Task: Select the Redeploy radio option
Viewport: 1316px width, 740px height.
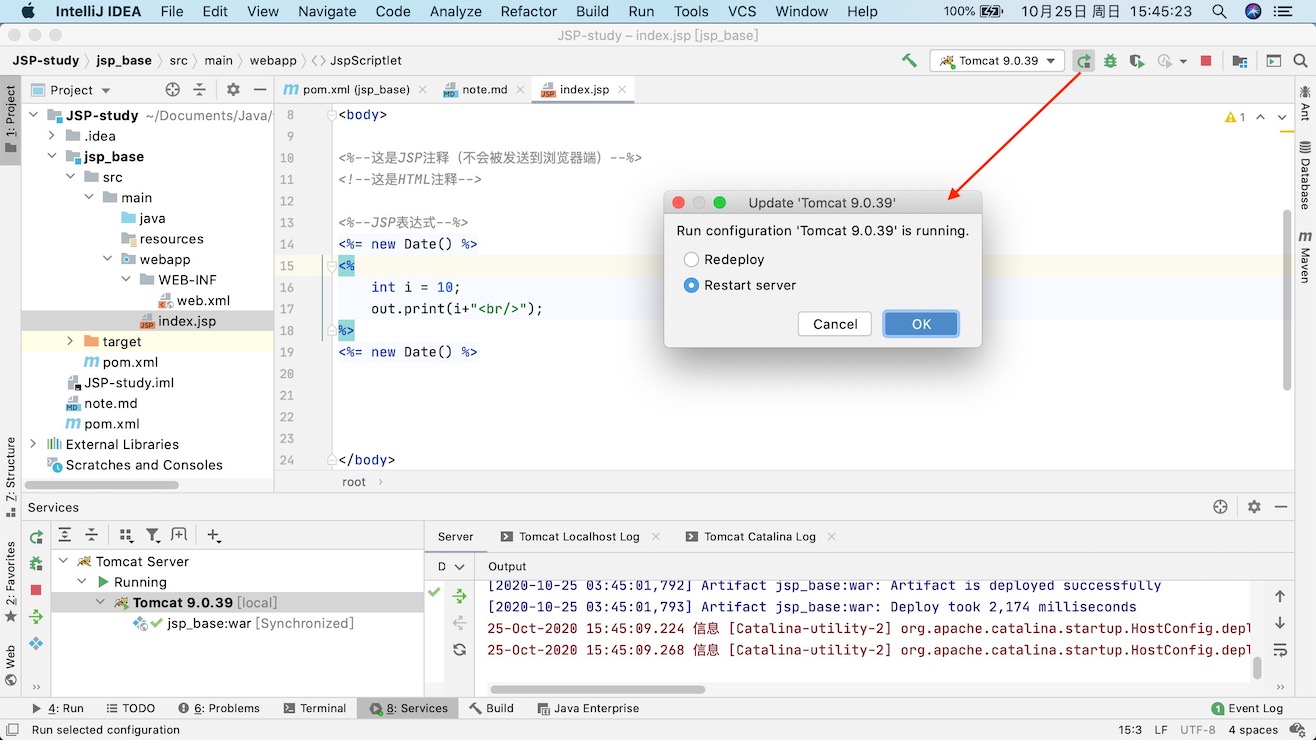Action: click(x=691, y=259)
